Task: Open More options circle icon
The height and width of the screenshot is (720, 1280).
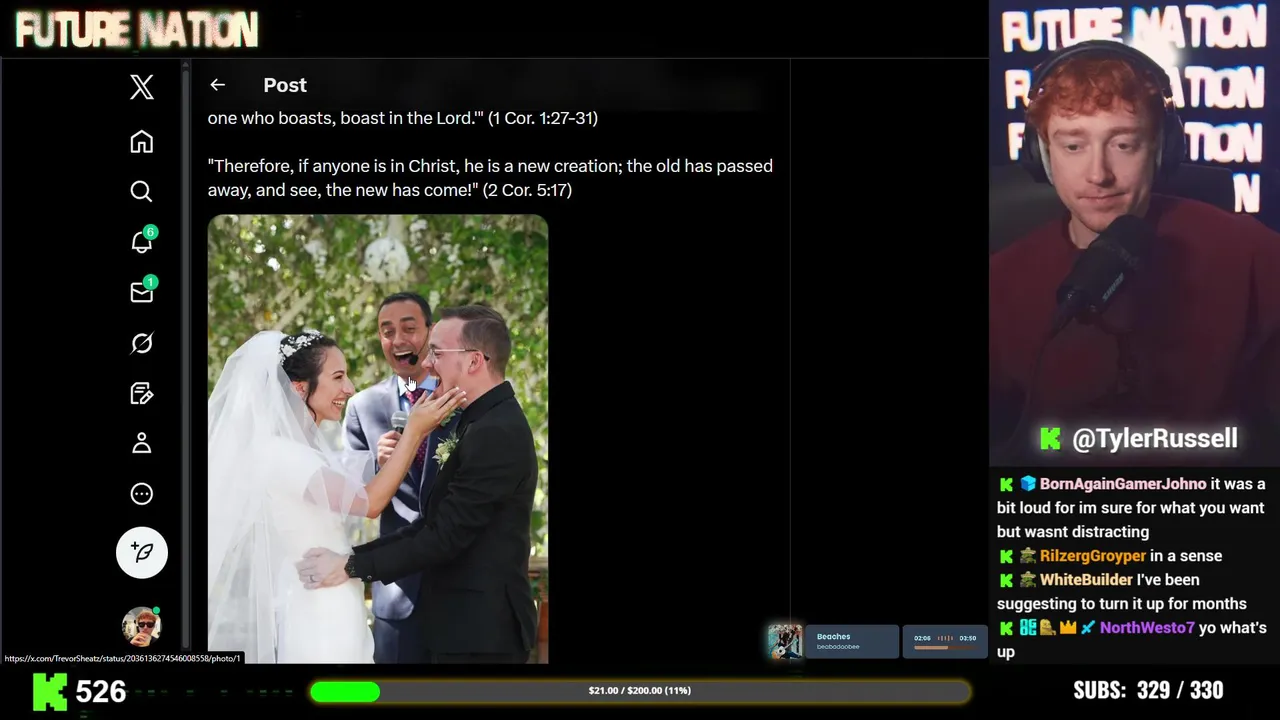Action: [x=142, y=494]
